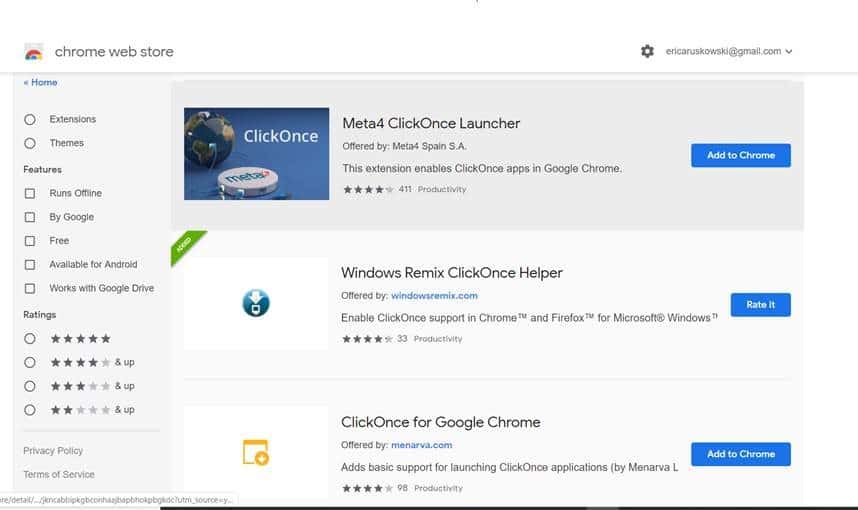Open the Privacy Policy link
Image resolution: width=858 pixels, height=510 pixels.
53,451
